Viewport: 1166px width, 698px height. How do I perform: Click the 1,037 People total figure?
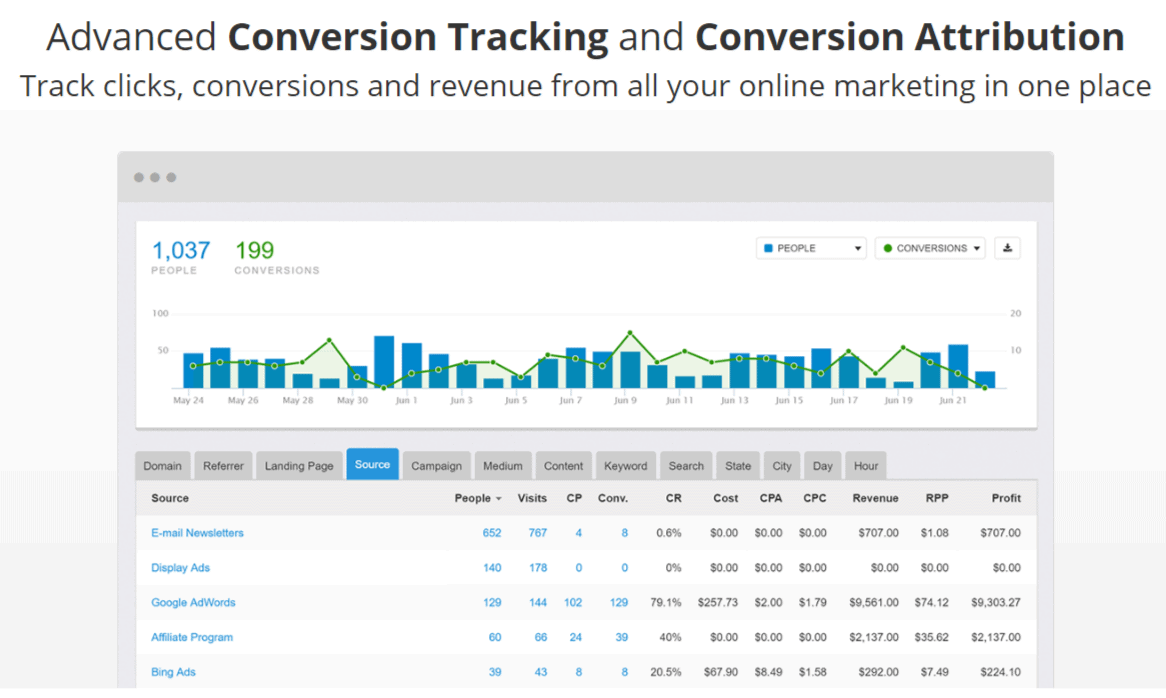point(181,250)
